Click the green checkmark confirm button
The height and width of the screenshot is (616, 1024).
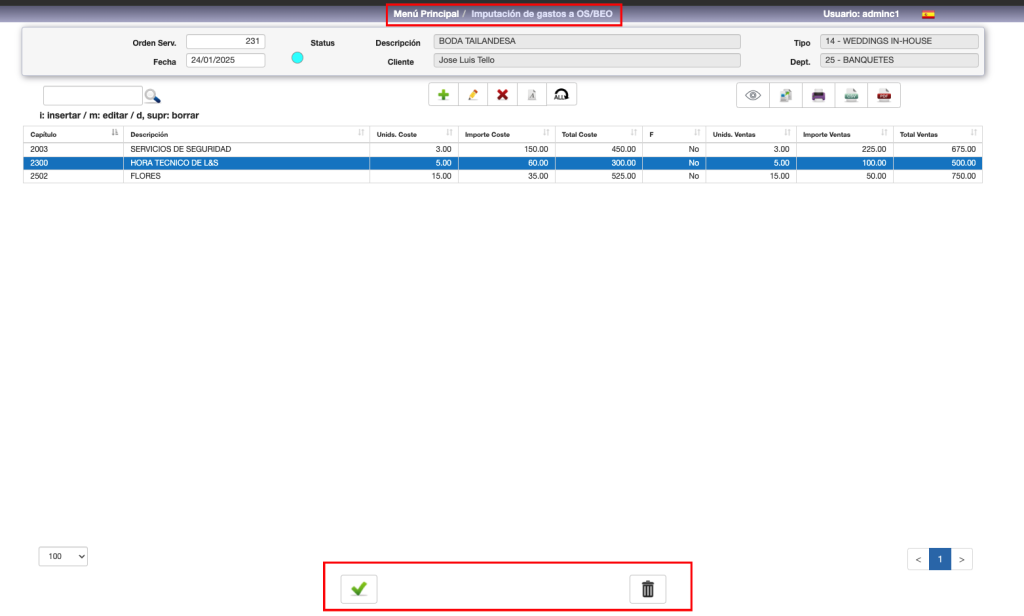359,589
